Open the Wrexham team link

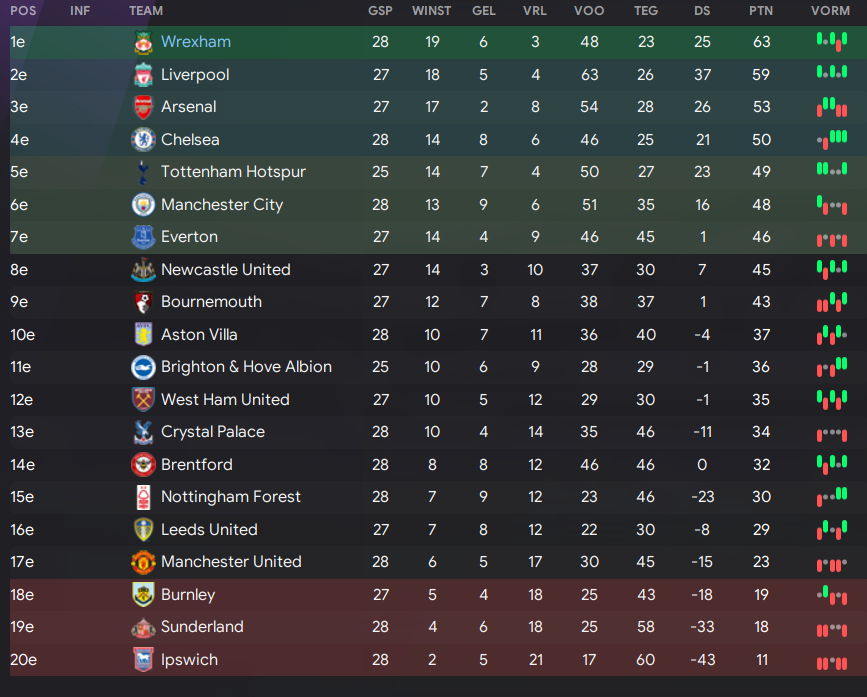click(x=196, y=42)
